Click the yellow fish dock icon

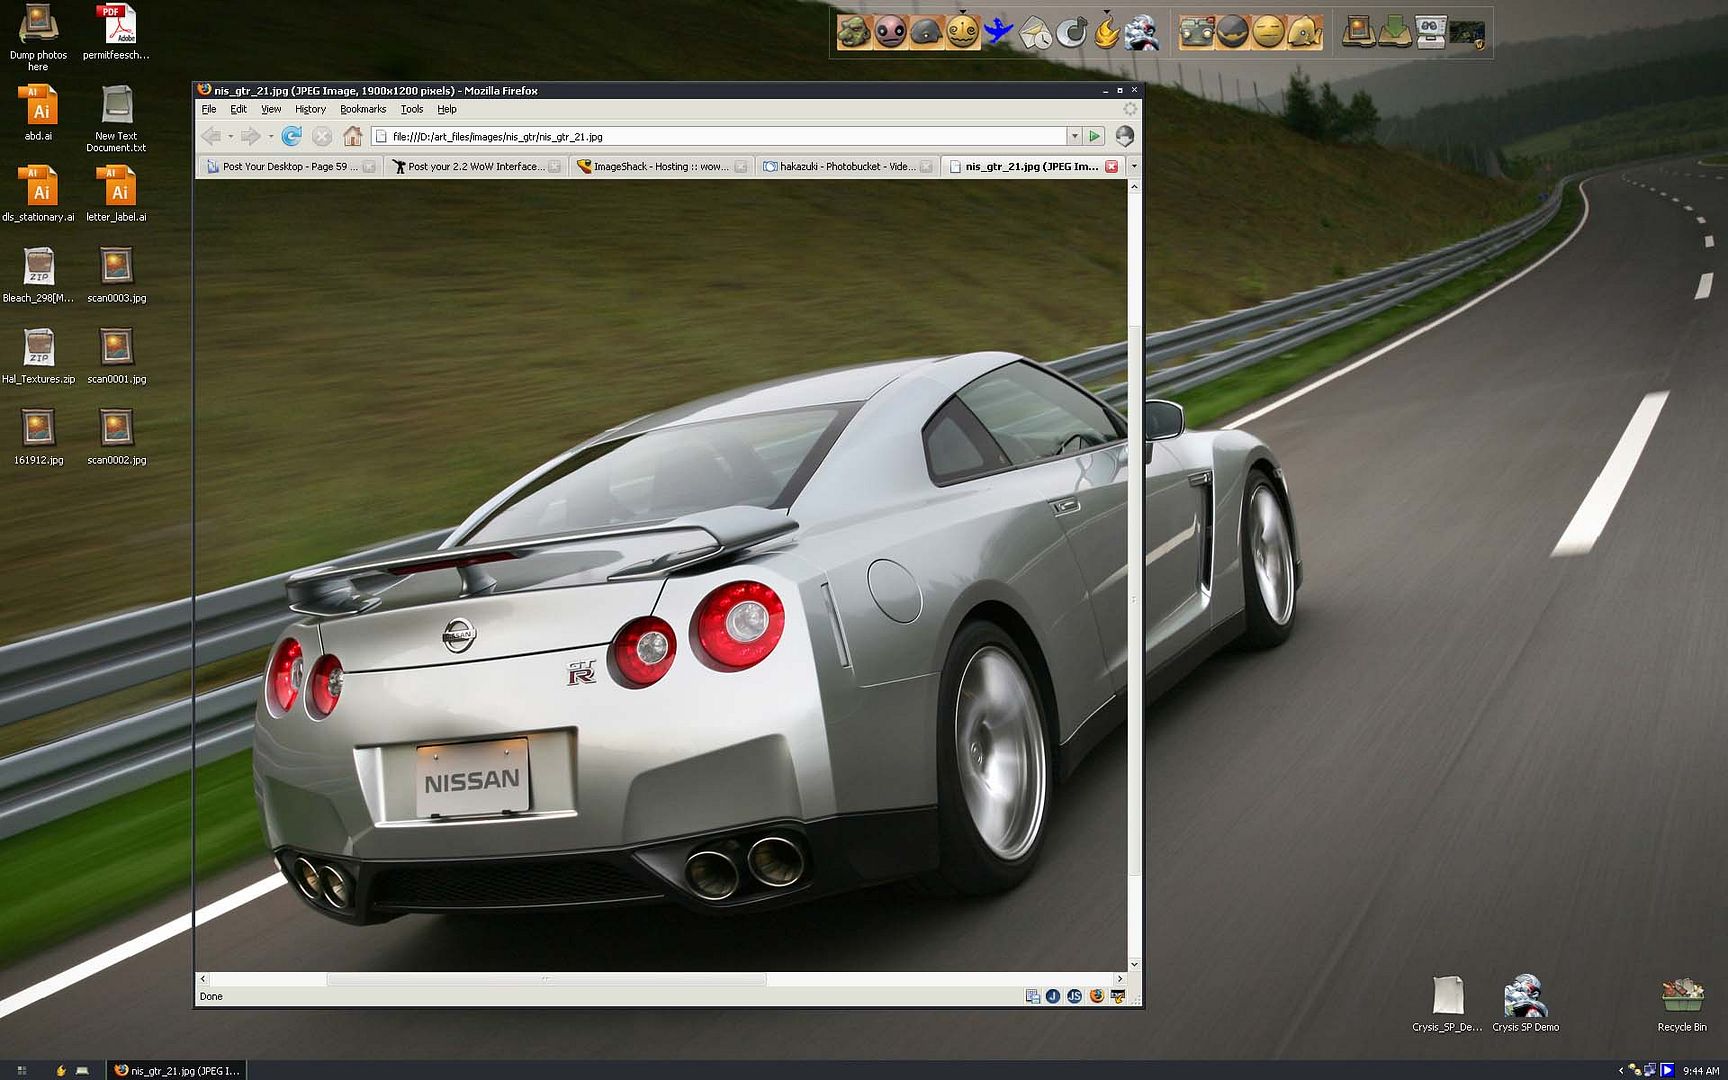pyautogui.click(x=1304, y=32)
